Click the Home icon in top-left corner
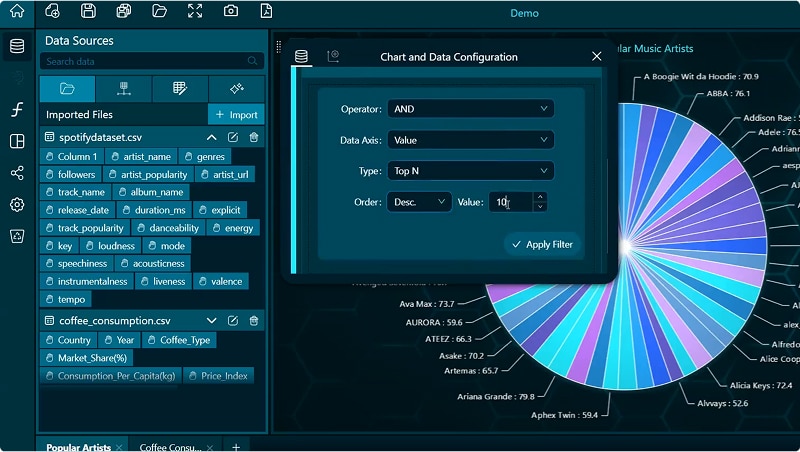 (x=16, y=12)
